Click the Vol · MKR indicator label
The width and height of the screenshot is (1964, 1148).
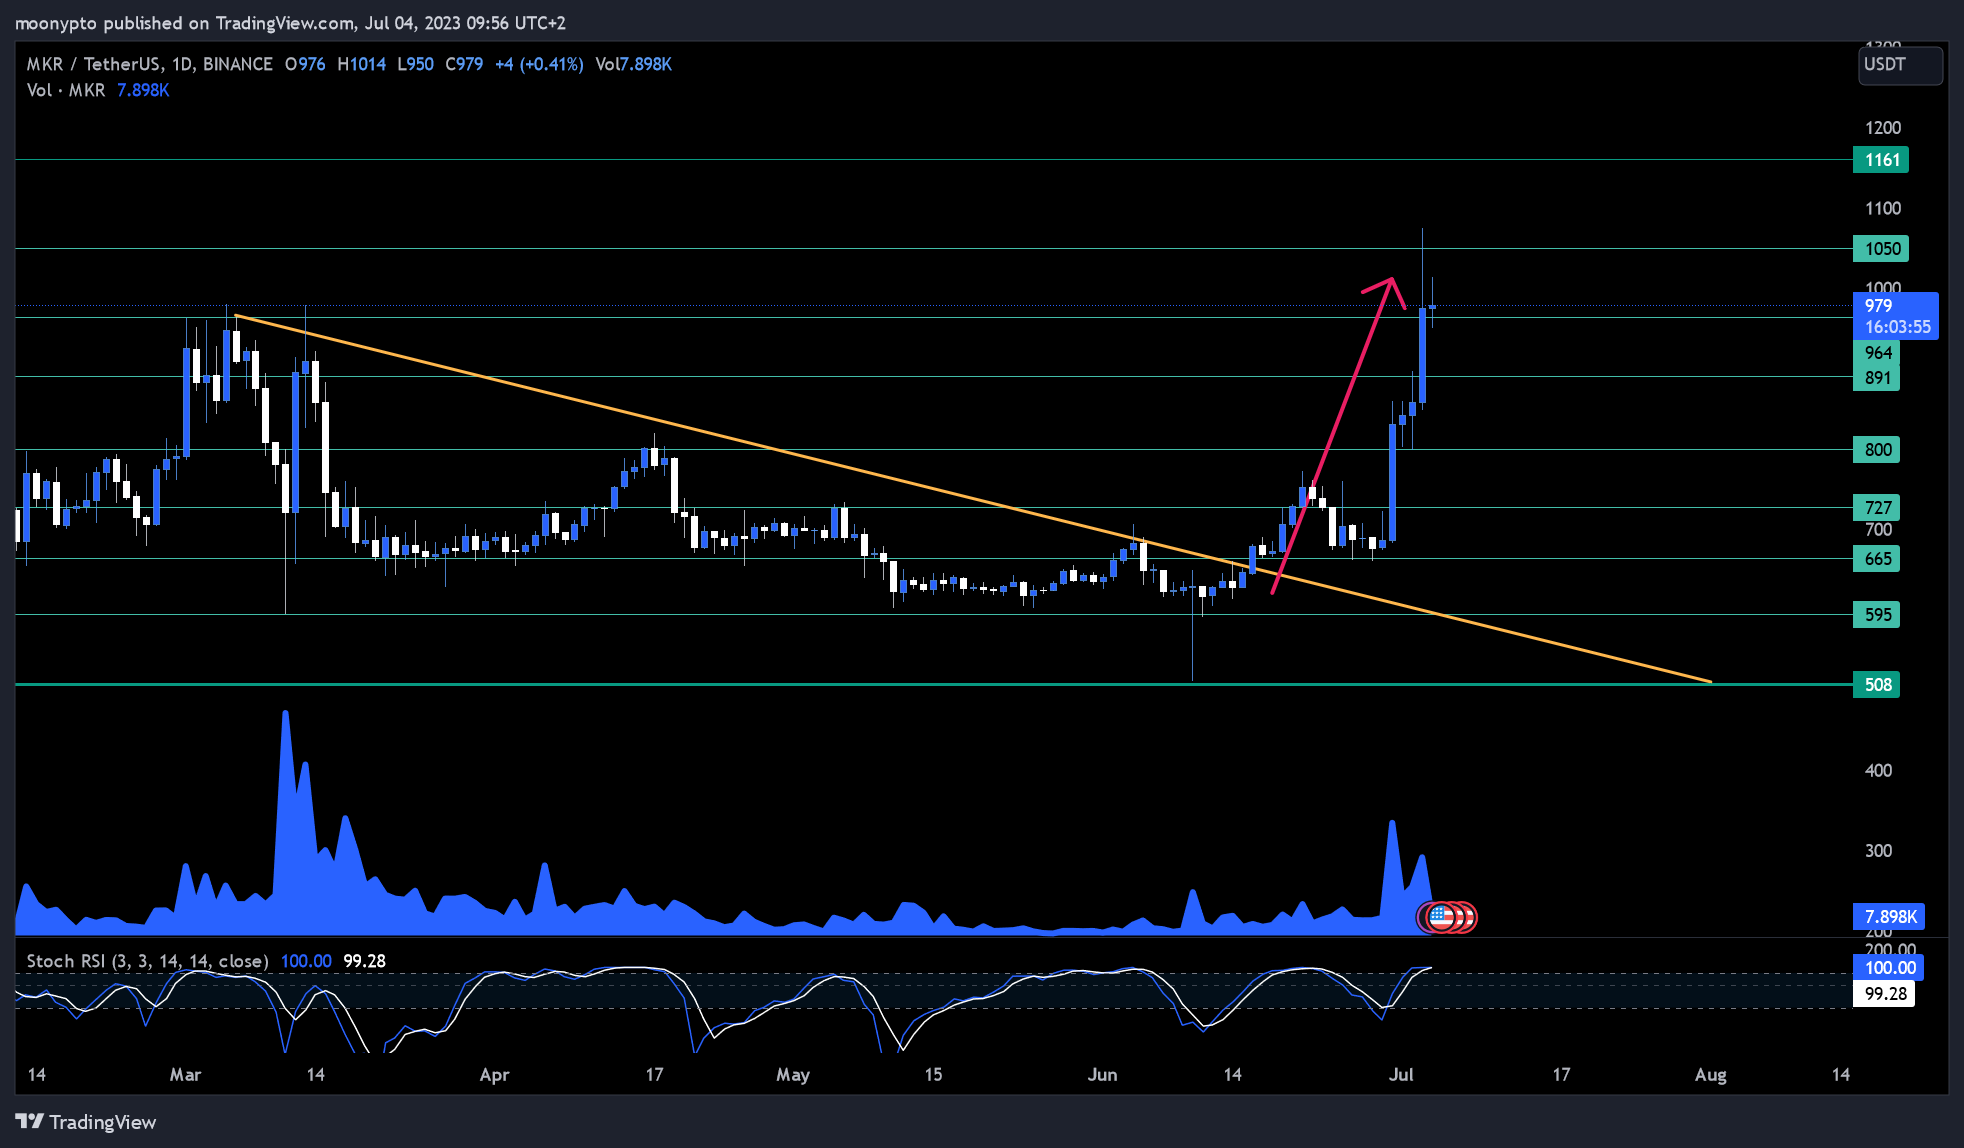point(66,90)
